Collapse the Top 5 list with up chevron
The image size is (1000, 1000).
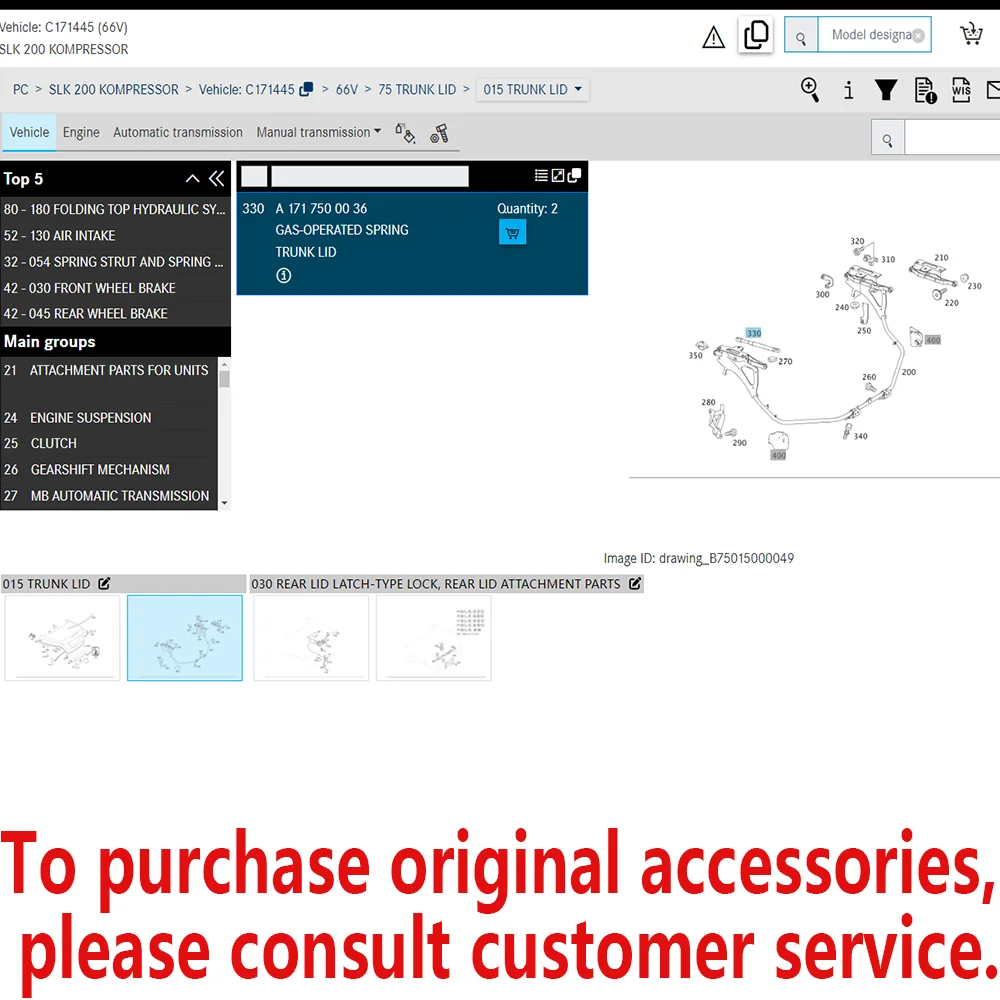192,179
